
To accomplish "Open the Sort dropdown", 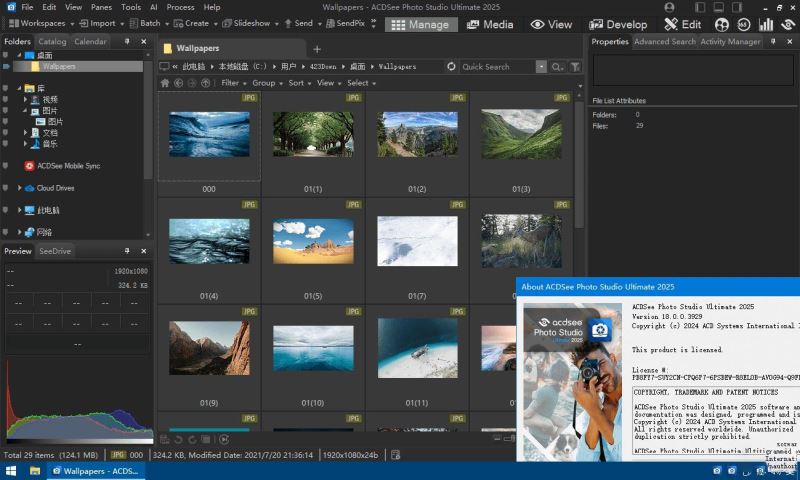I will pos(300,83).
